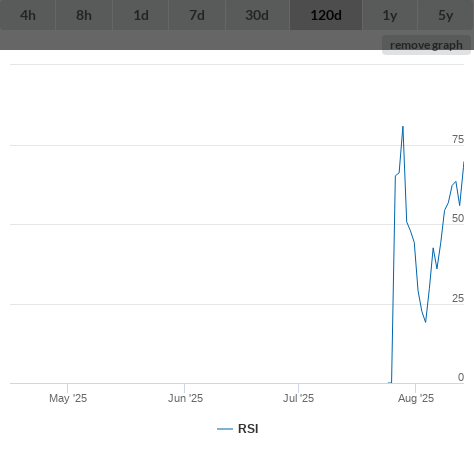Switch to the 8h time range
The width and height of the screenshot is (474, 455).
tap(84, 15)
